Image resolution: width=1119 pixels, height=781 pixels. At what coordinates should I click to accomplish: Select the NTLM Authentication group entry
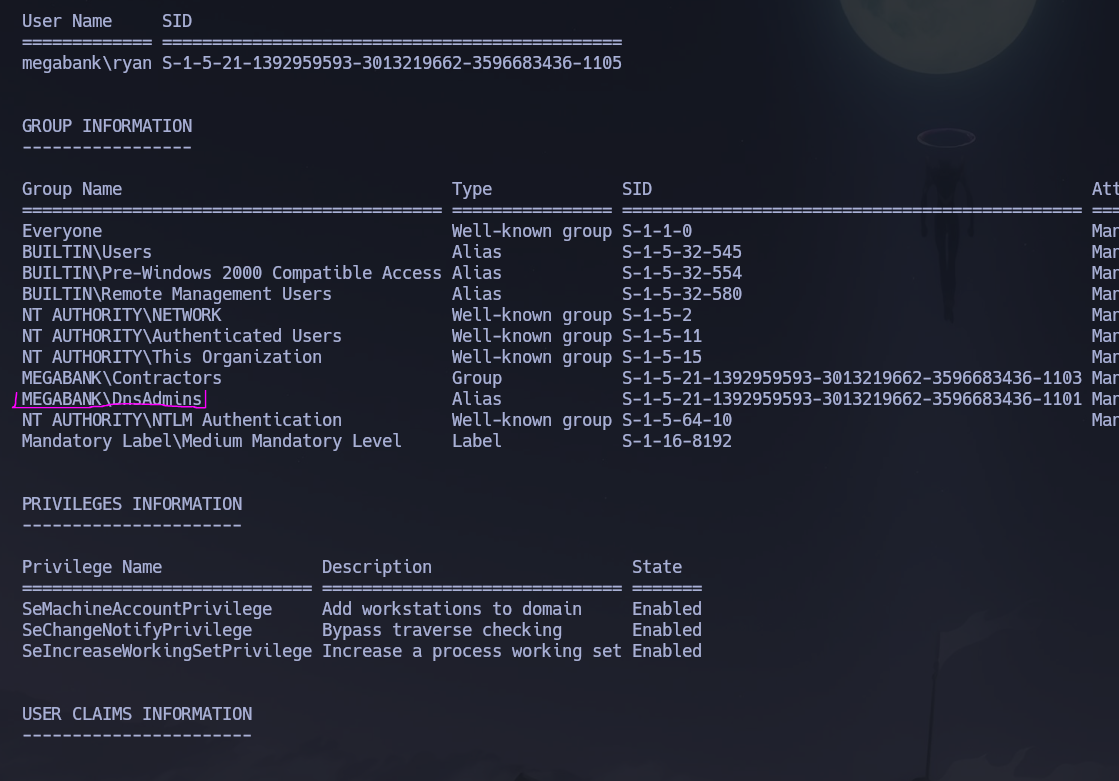tap(181, 420)
